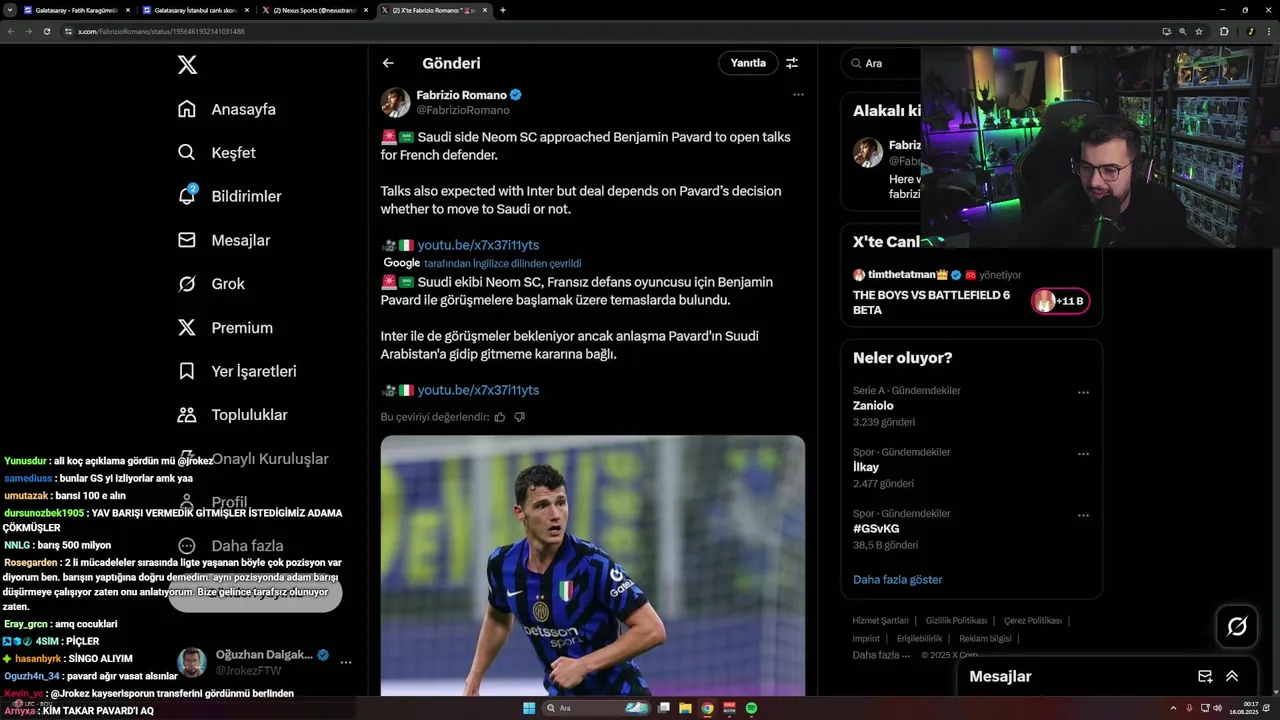The height and width of the screenshot is (720, 1280).
Task: Click Fabrizio Romano display name
Action: click(x=462, y=95)
